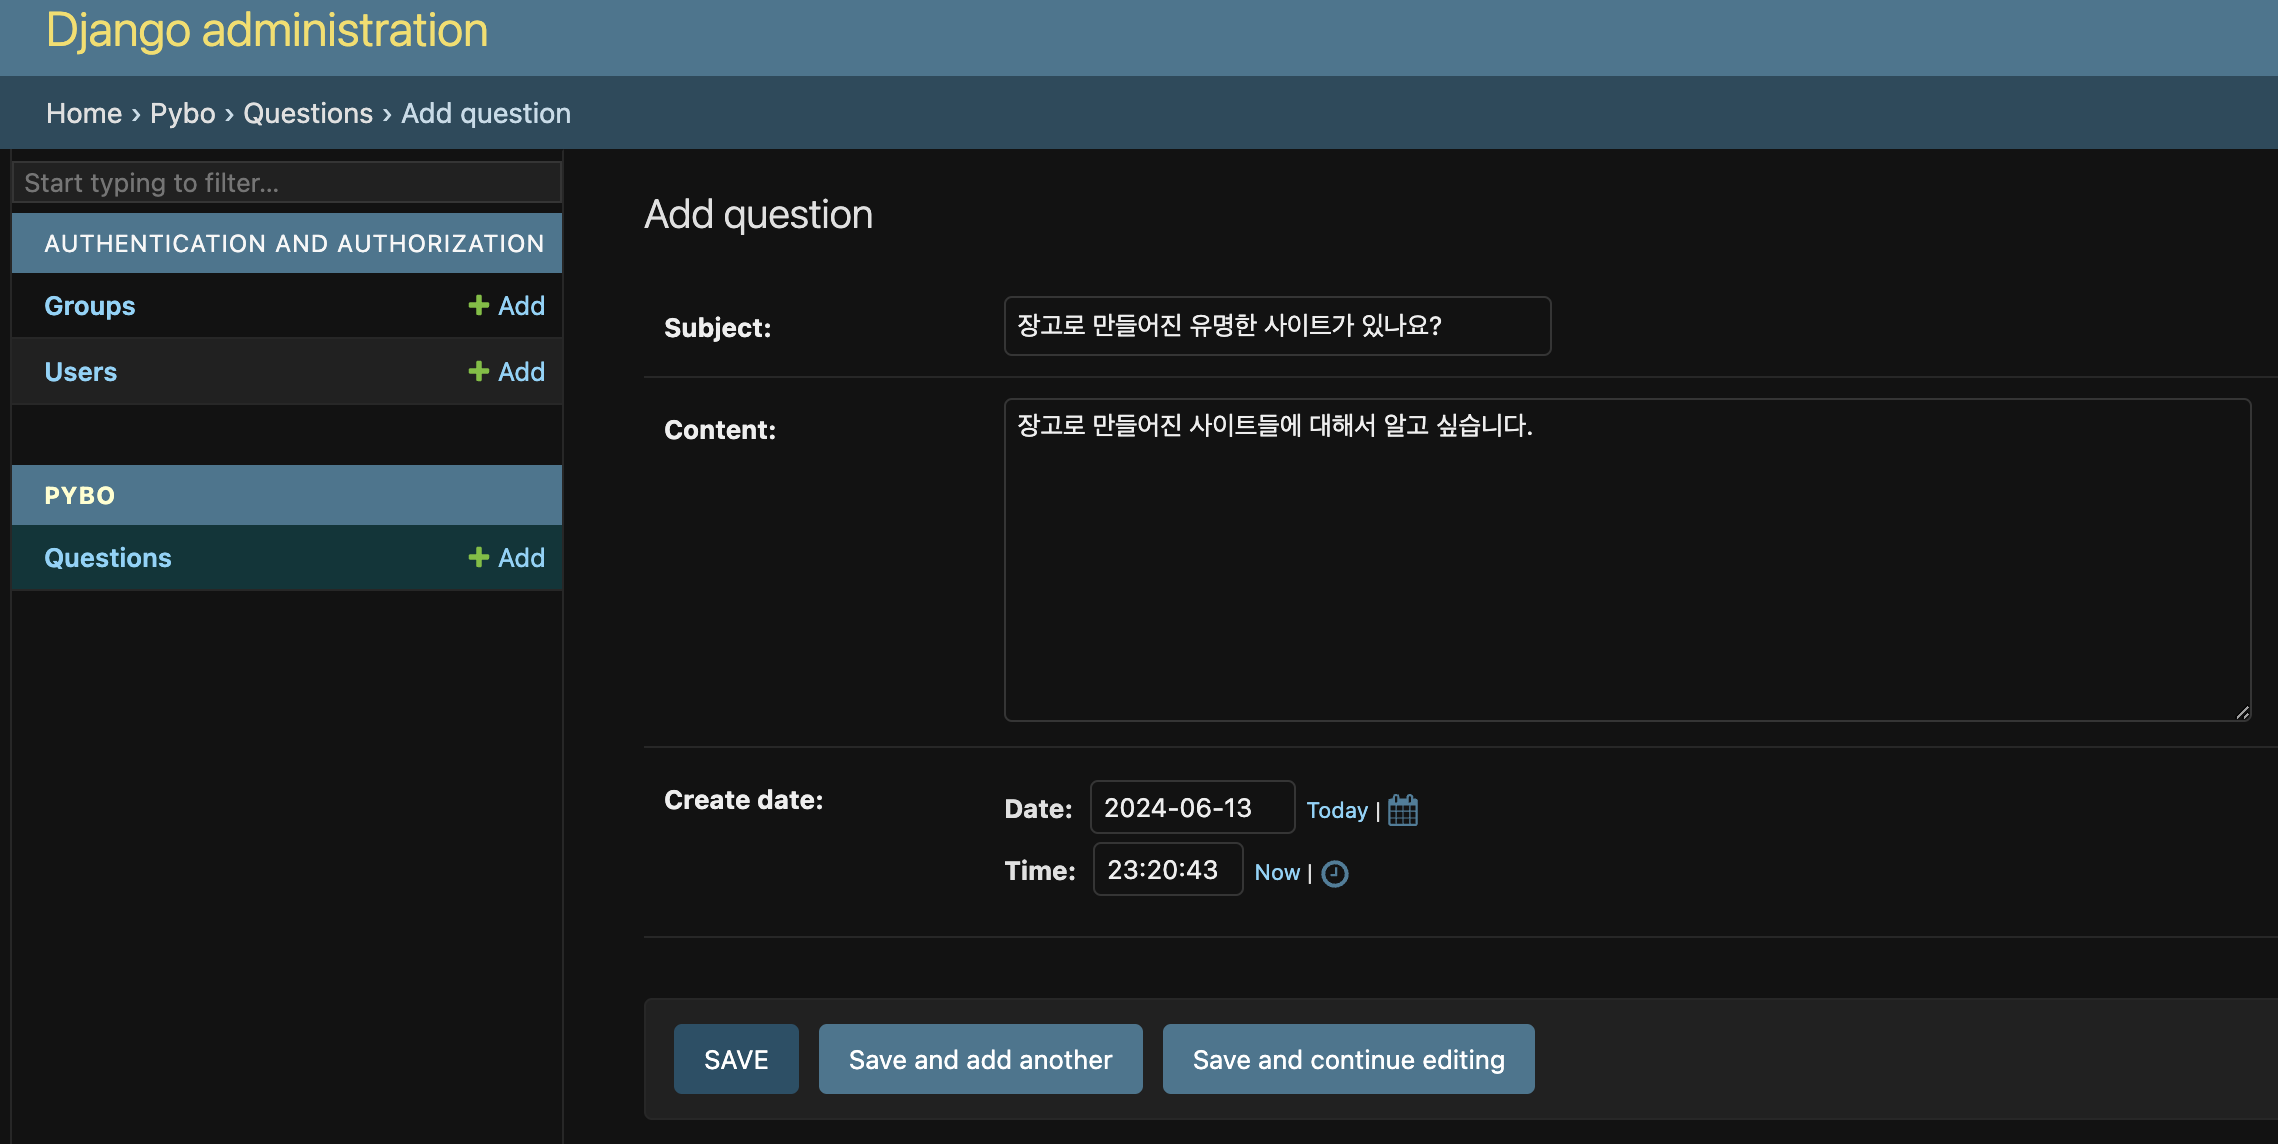Screen dimensions: 2278x1144
Task: Open Questions breadcrumb link
Action: pyautogui.click(x=308, y=114)
